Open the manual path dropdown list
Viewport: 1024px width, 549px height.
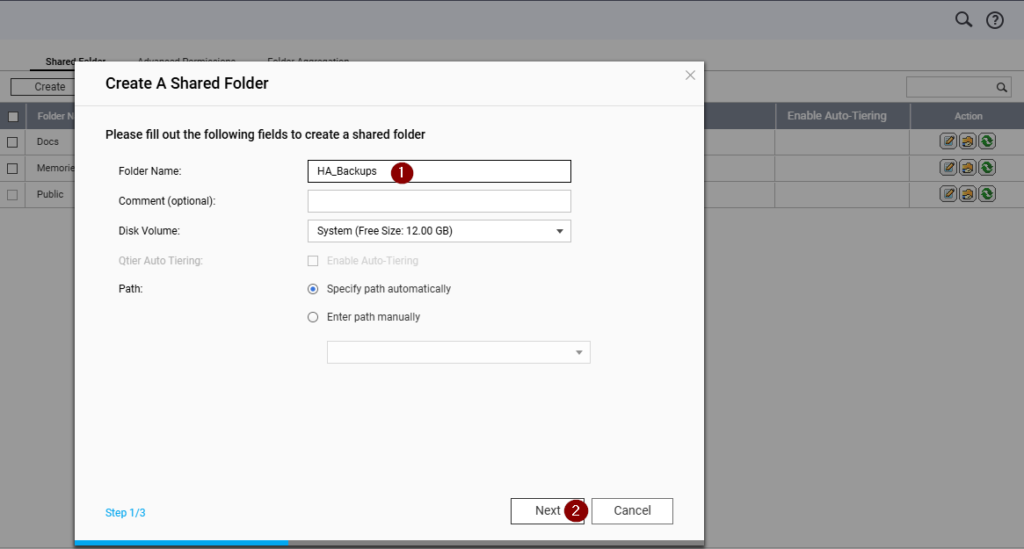[x=458, y=353]
